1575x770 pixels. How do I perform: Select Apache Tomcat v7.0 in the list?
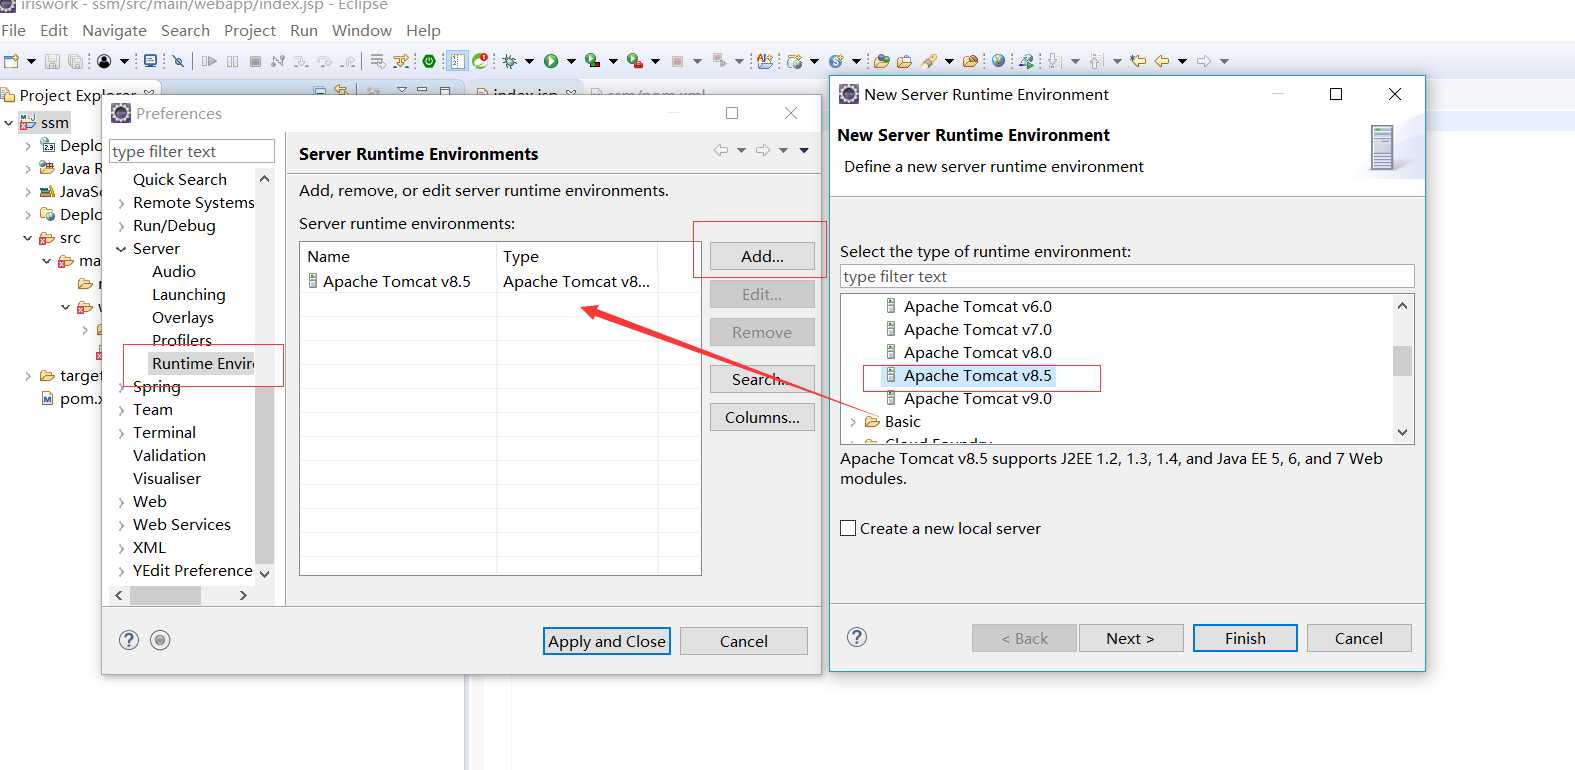tap(977, 330)
